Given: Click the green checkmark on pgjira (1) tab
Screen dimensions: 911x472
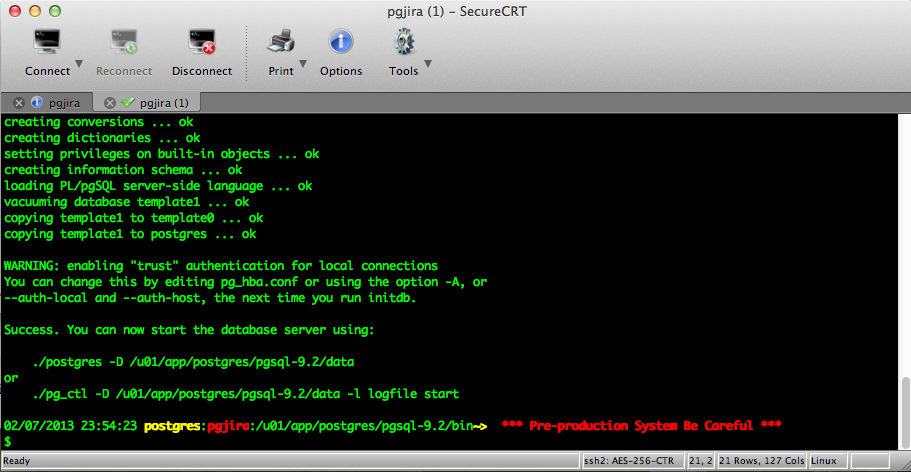Looking at the screenshot, I should tap(127, 102).
